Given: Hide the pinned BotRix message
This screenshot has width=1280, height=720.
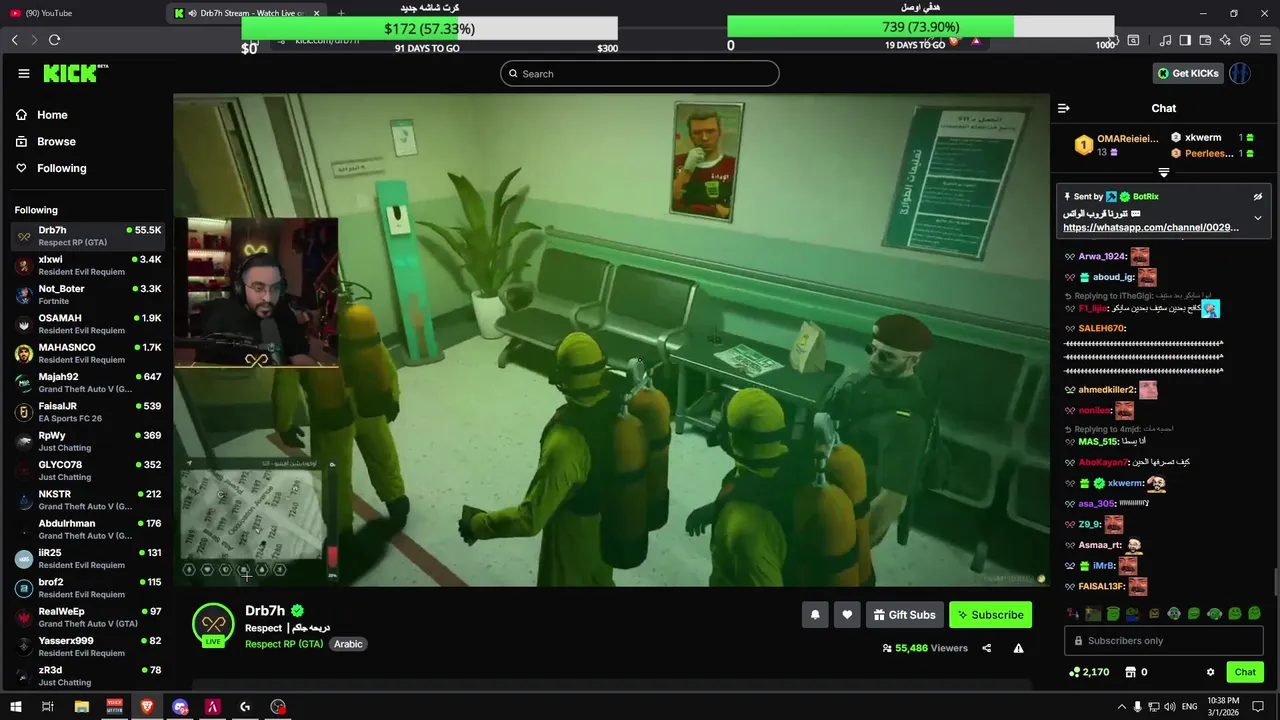Looking at the screenshot, I should 1258,197.
